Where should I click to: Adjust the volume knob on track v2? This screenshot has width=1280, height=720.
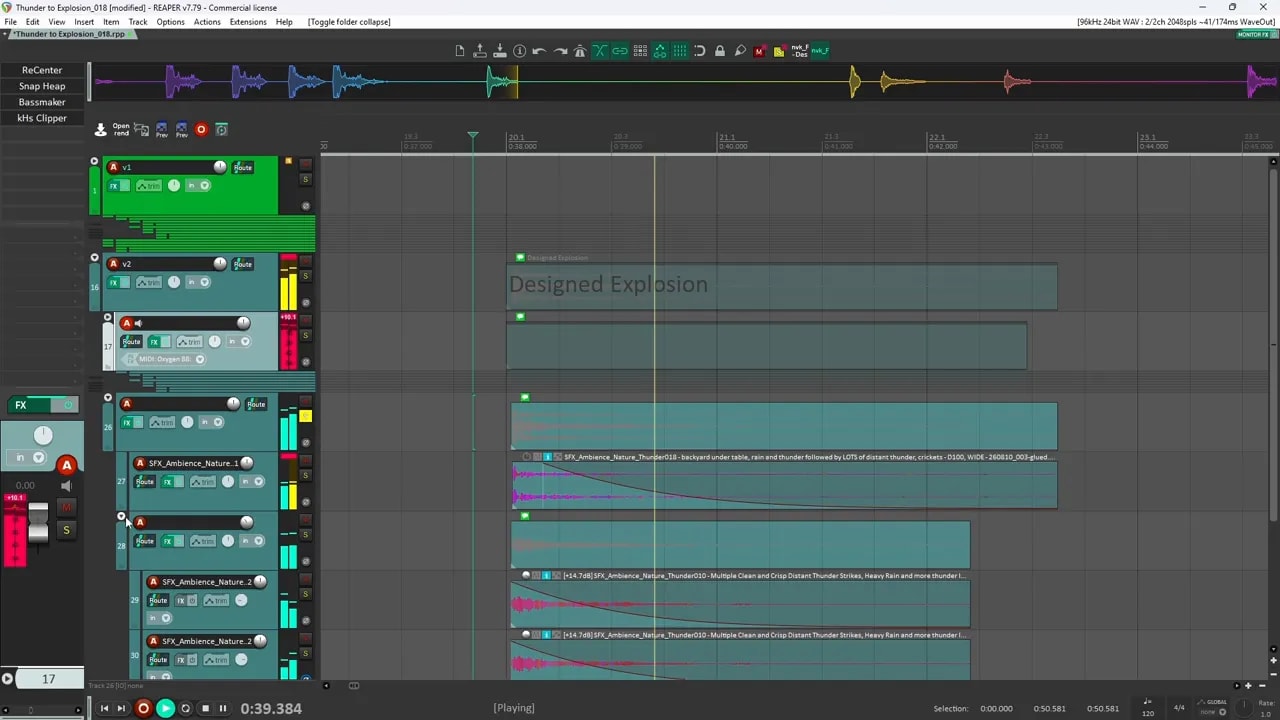pyautogui.click(x=220, y=264)
